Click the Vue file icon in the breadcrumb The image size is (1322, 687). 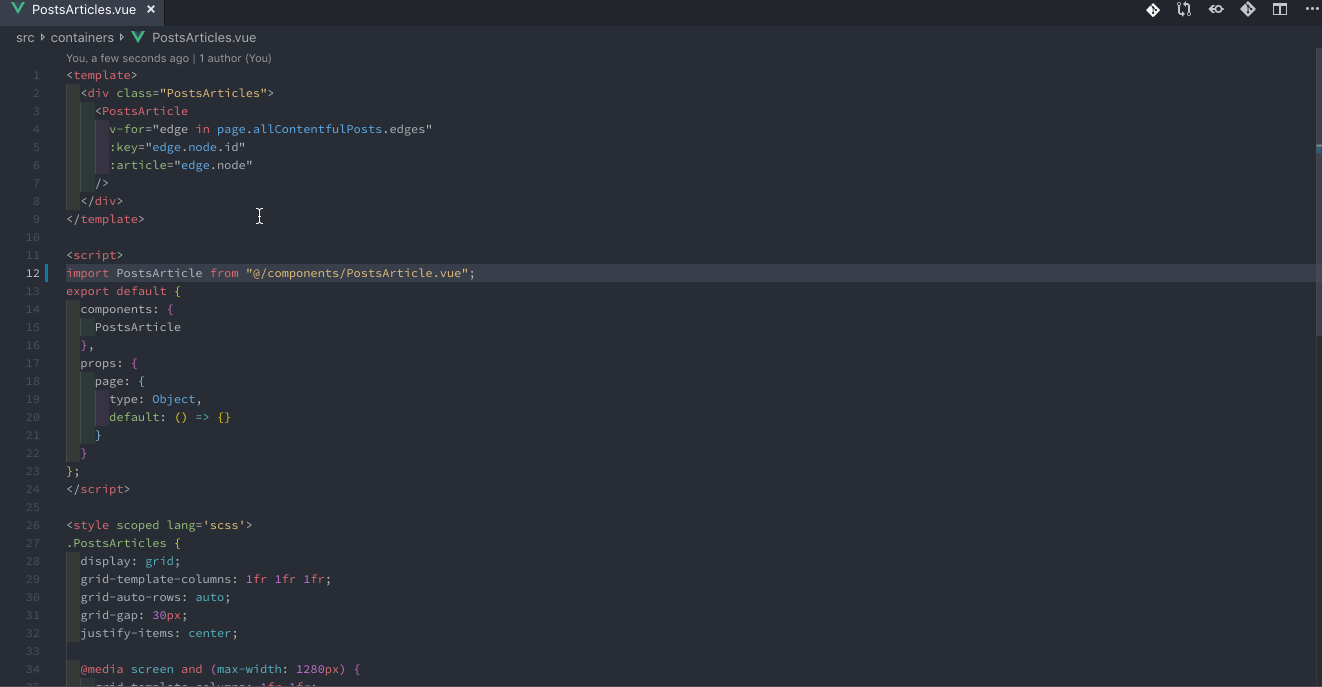click(138, 38)
